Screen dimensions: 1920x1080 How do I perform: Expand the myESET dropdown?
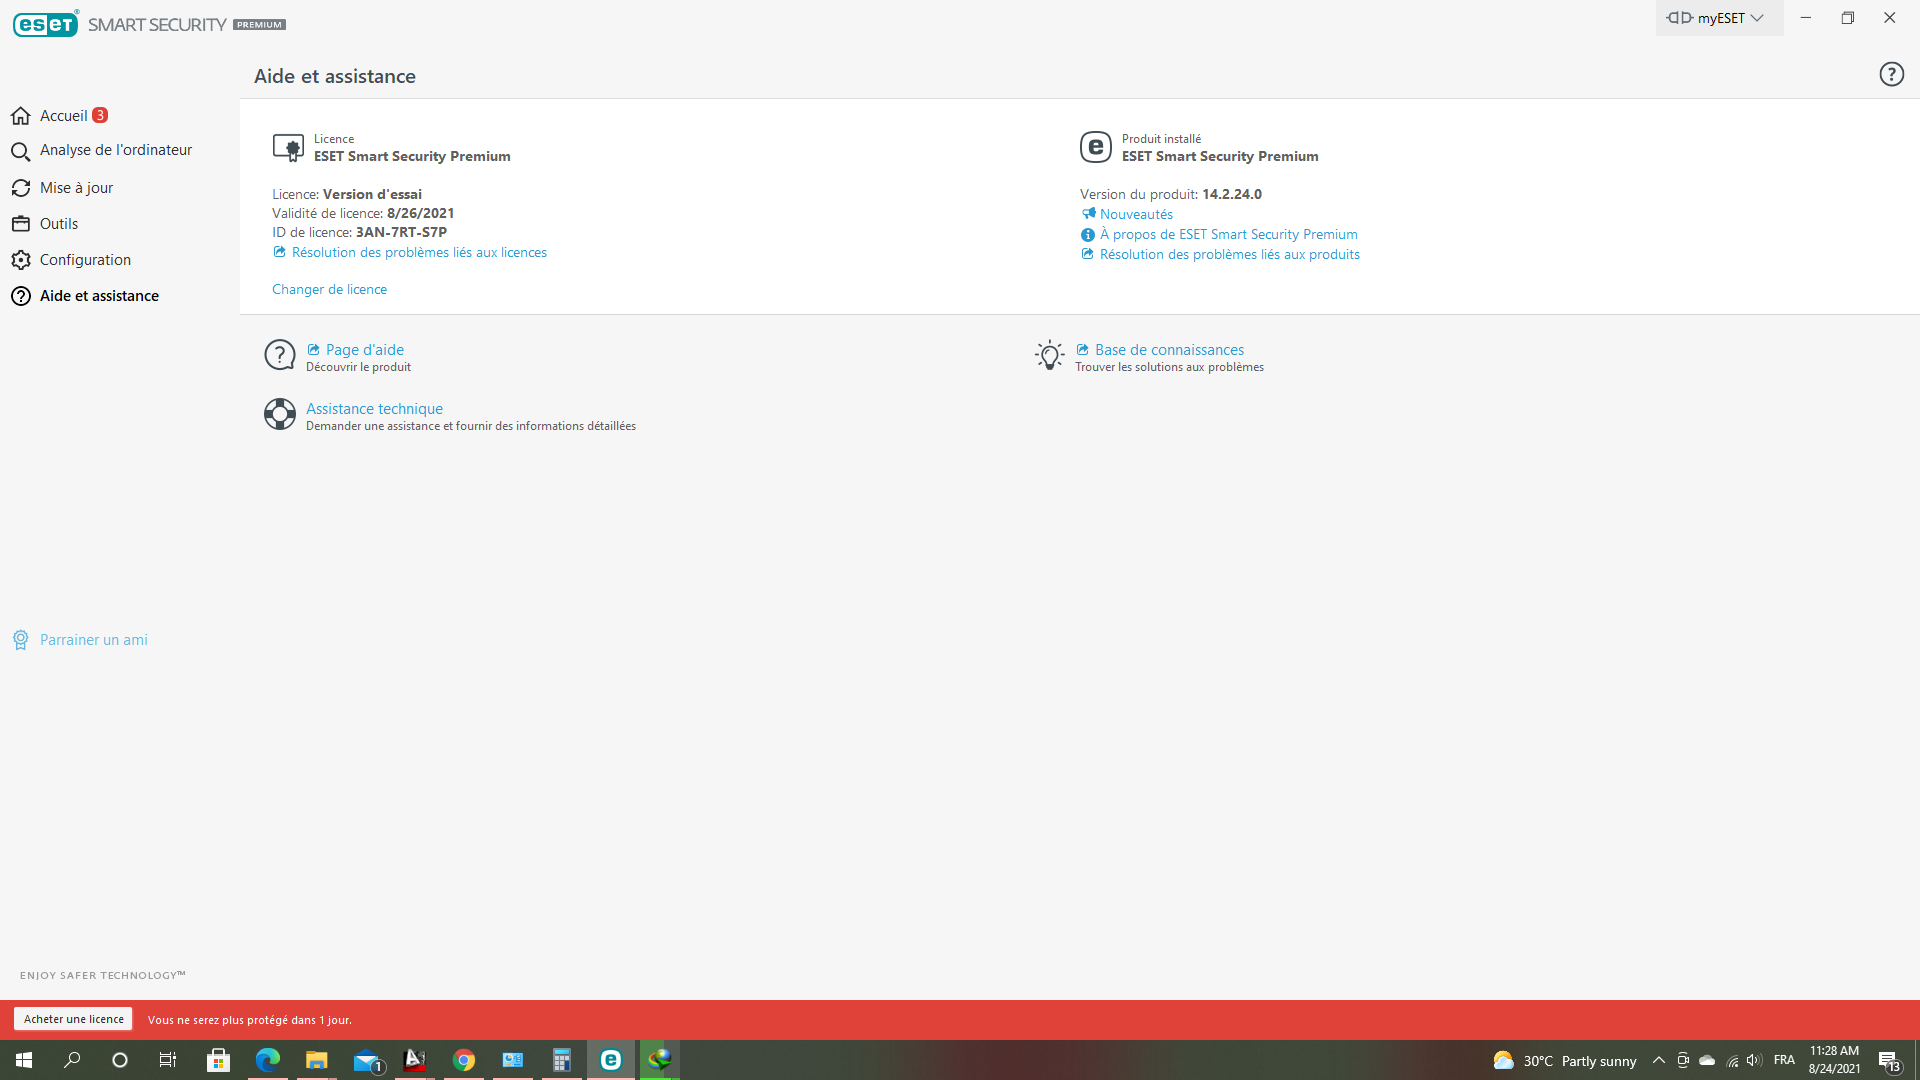click(1719, 18)
